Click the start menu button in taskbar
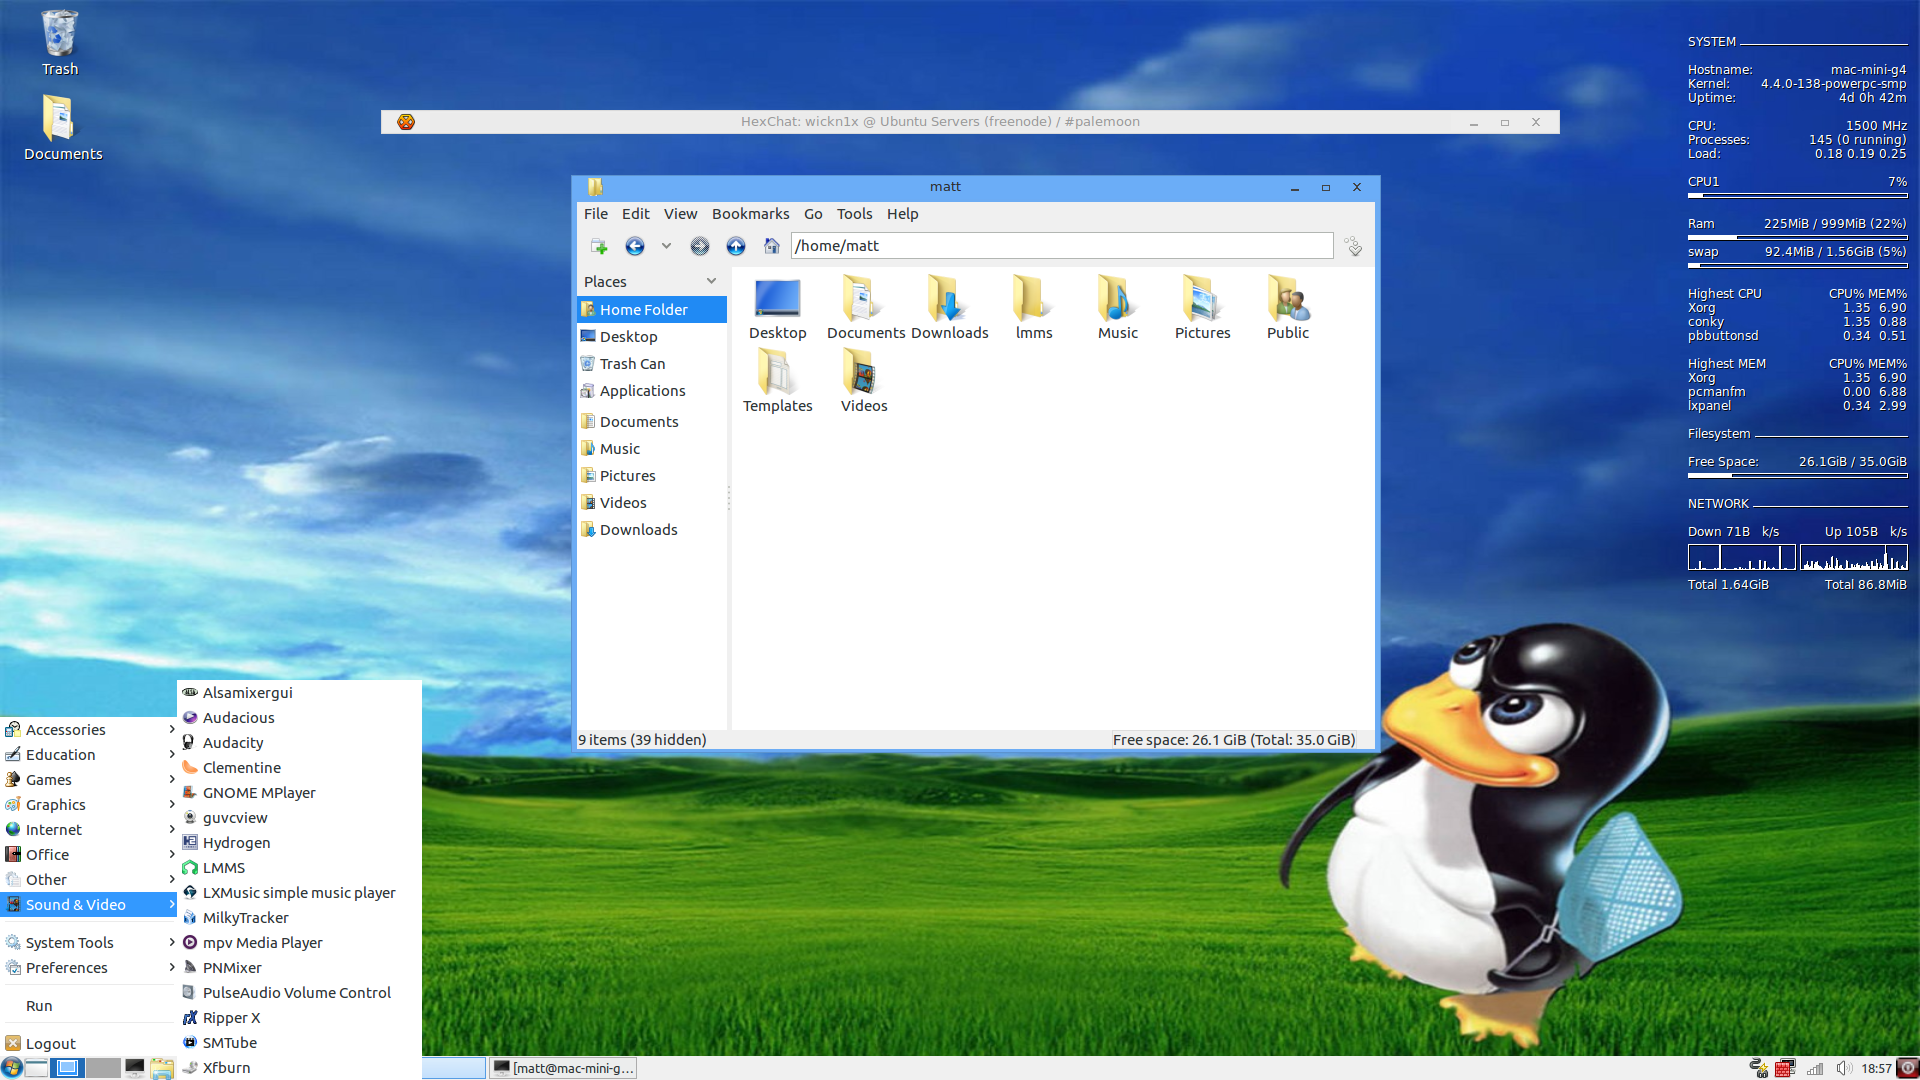The image size is (1920, 1080). [12, 1068]
